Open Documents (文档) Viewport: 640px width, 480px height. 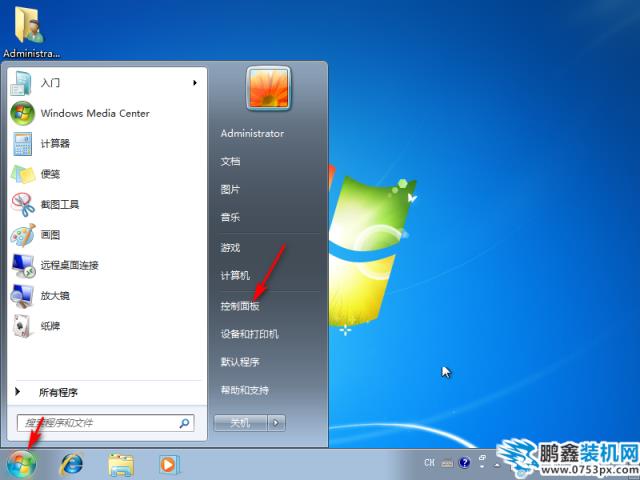[230, 162]
